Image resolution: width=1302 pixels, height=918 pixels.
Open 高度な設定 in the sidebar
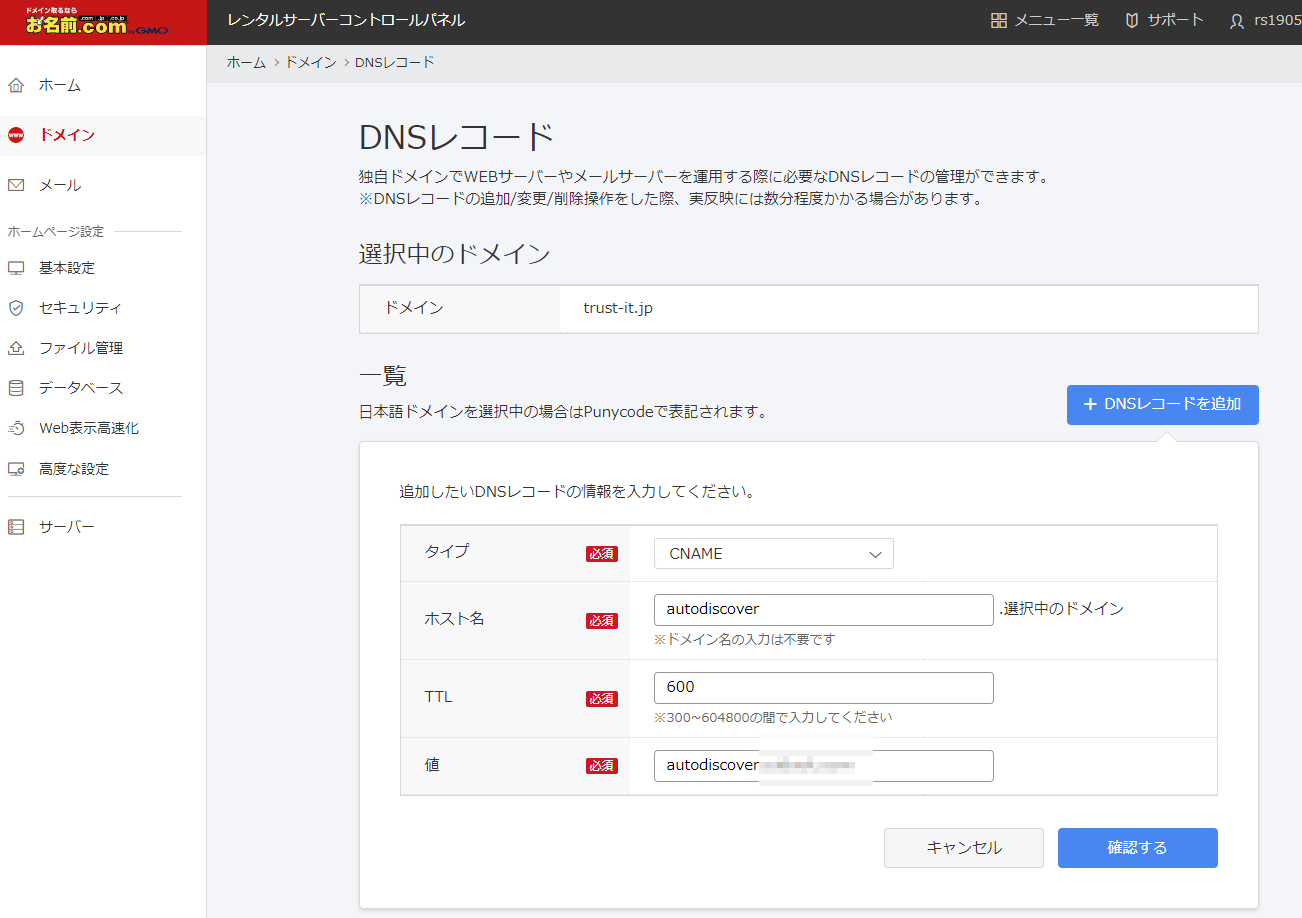pyautogui.click(x=74, y=468)
